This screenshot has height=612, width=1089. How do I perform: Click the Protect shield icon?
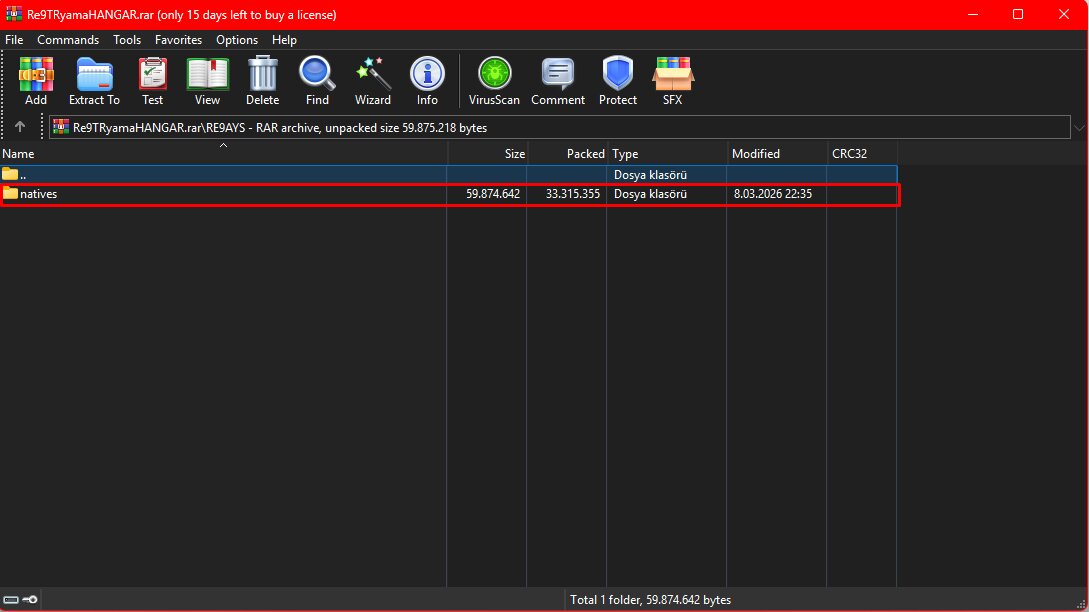click(x=618, y=81)
